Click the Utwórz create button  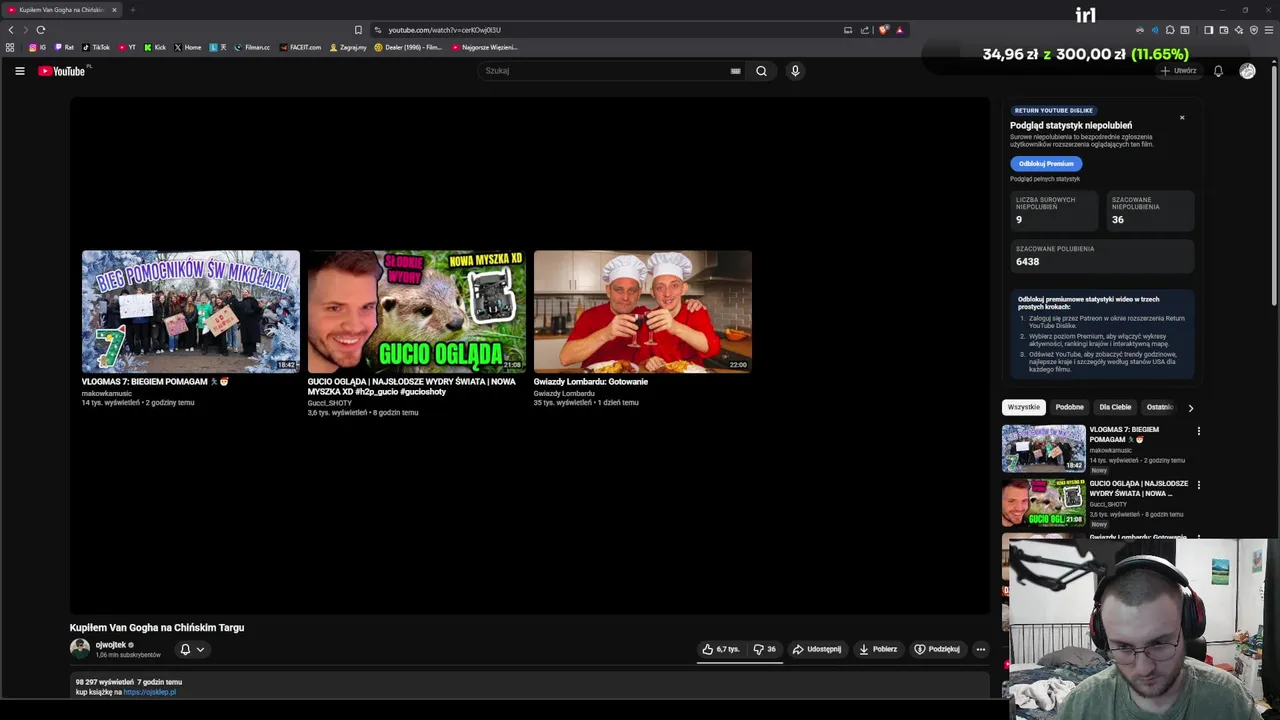(x=1178, y=71)
